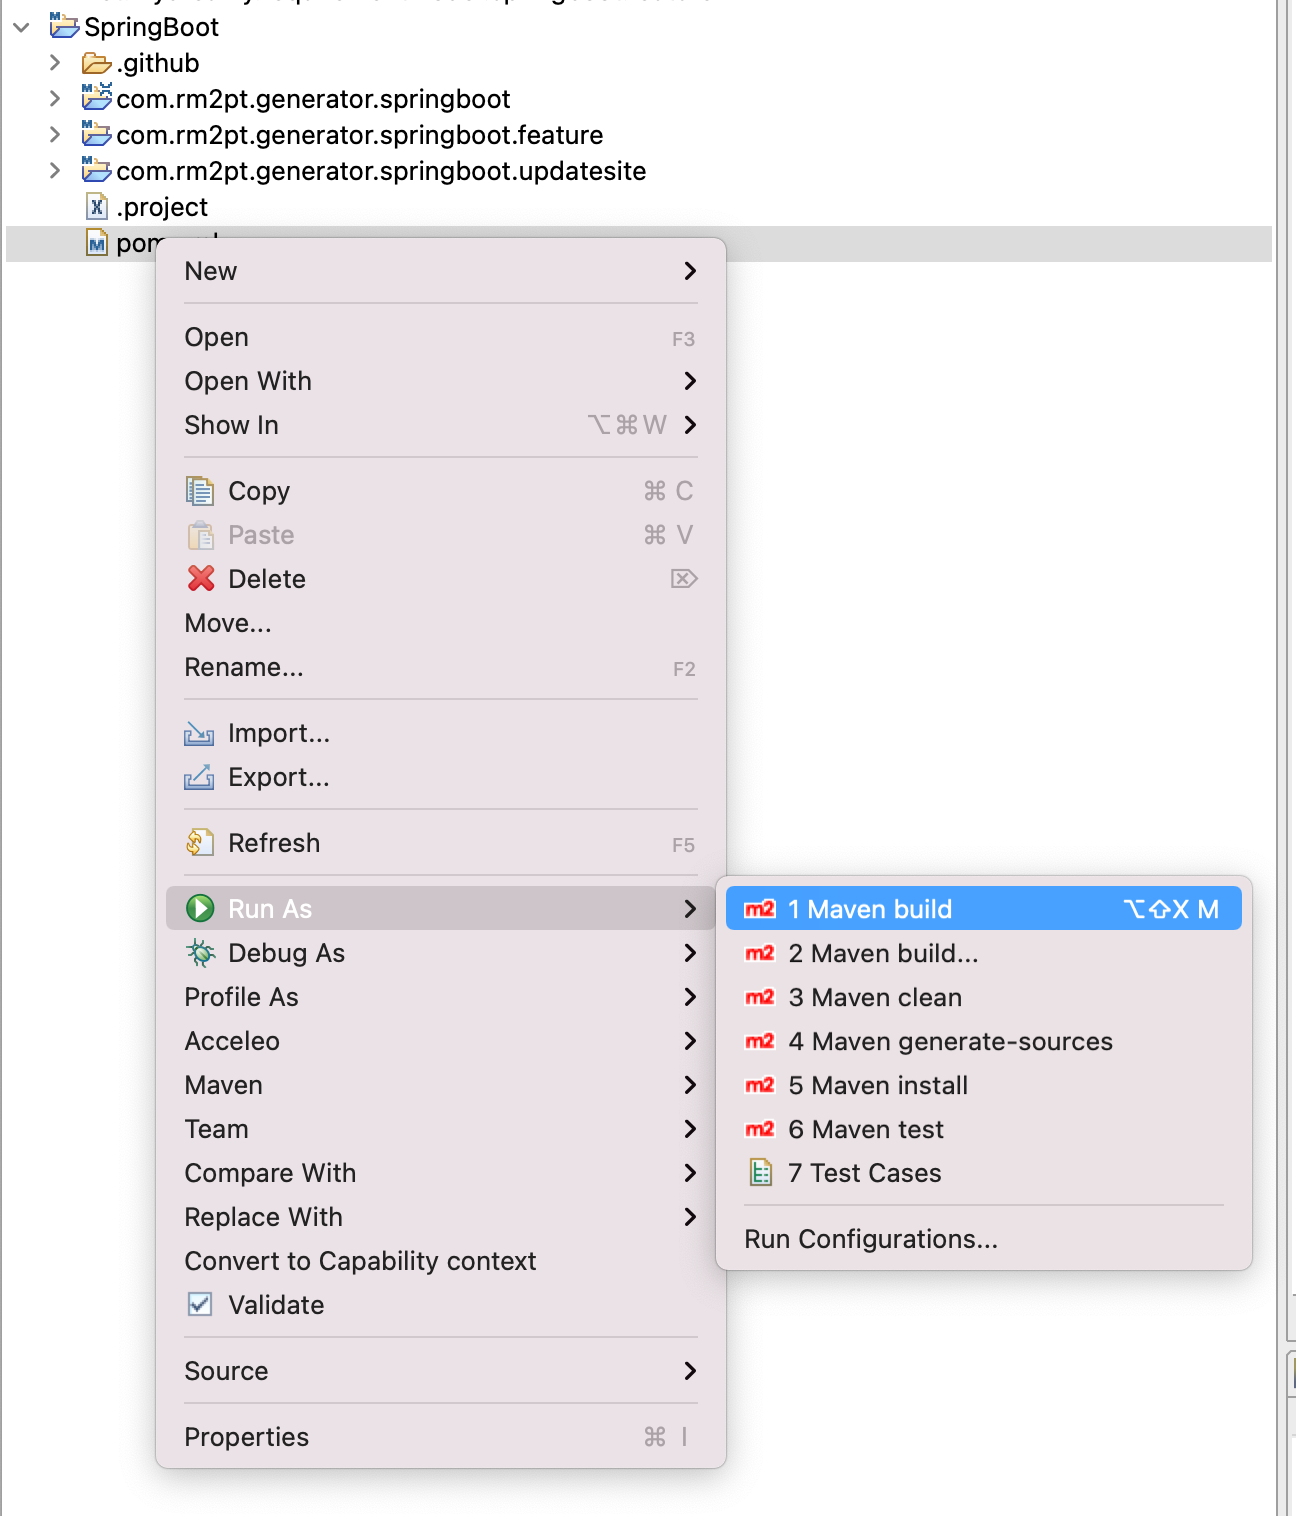Image resolution: width=1296 pixels, height=1516 pixels.
Task: Click the Debug As bug icon
Action: pos(200,953)
